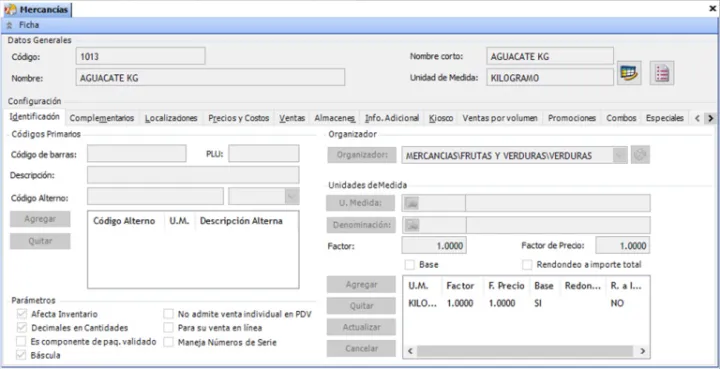Switch to the Combos tab
Viewport: 720px width, 369px height.
coord(621,118)
